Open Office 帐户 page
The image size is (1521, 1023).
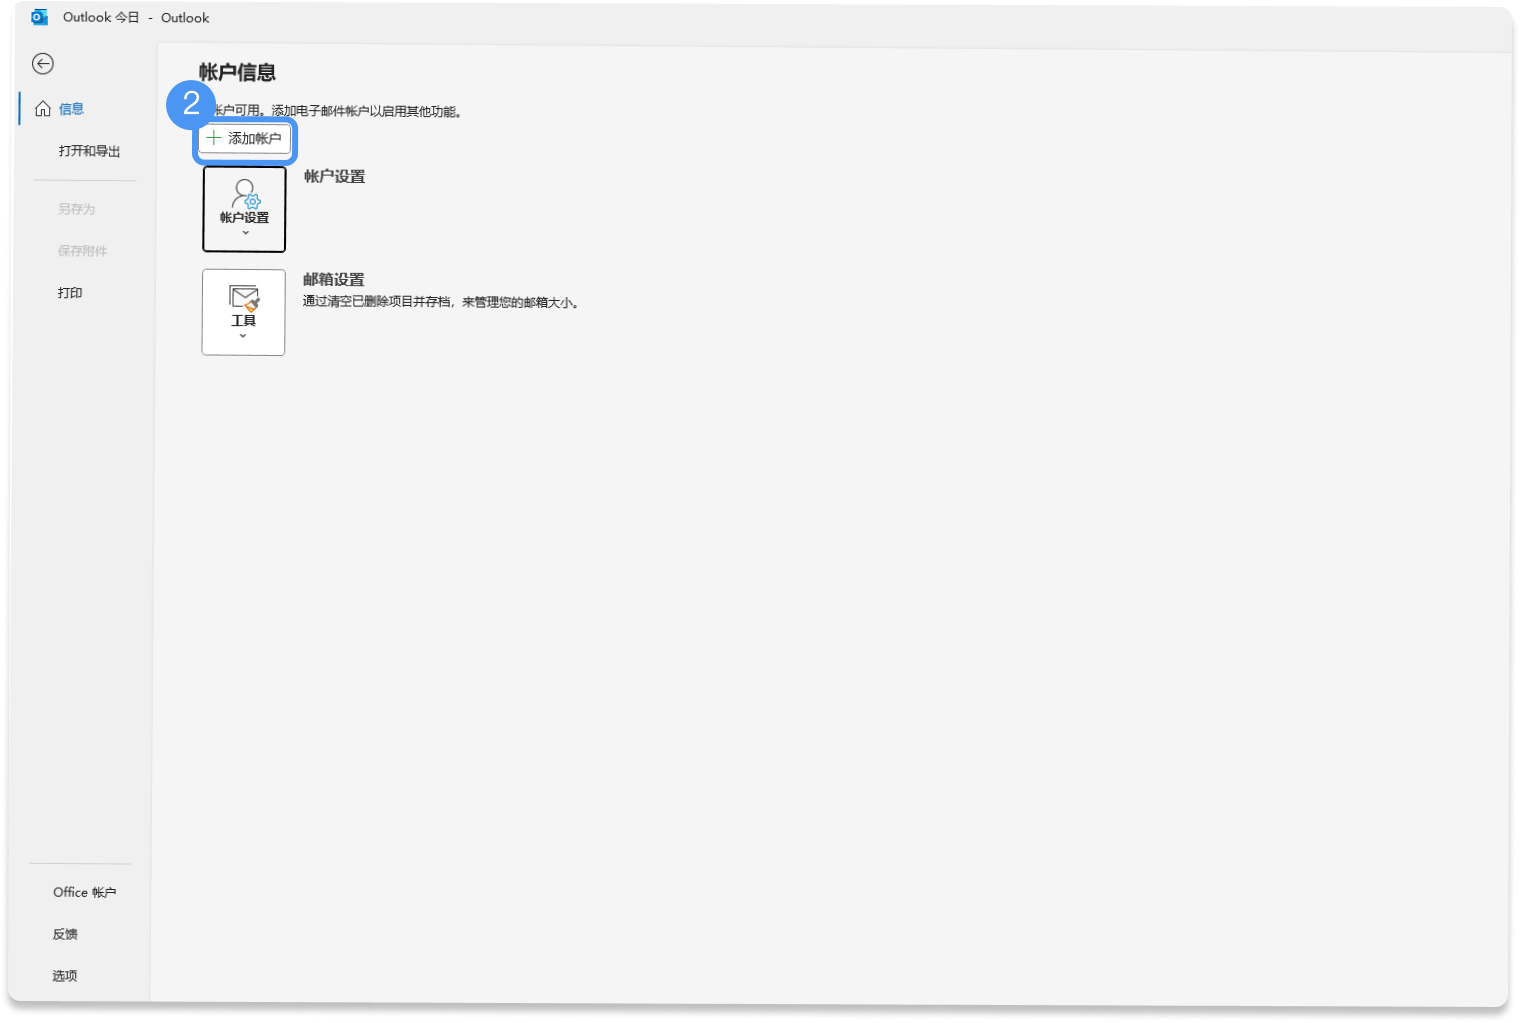85,892
